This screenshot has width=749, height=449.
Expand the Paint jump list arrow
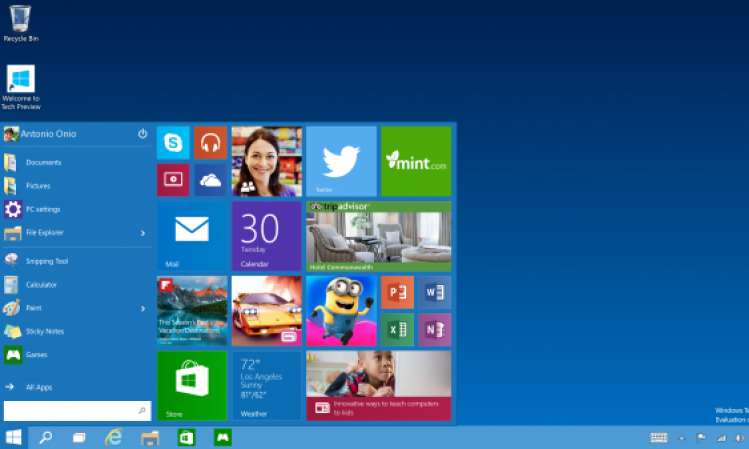(x=142, y=309)
